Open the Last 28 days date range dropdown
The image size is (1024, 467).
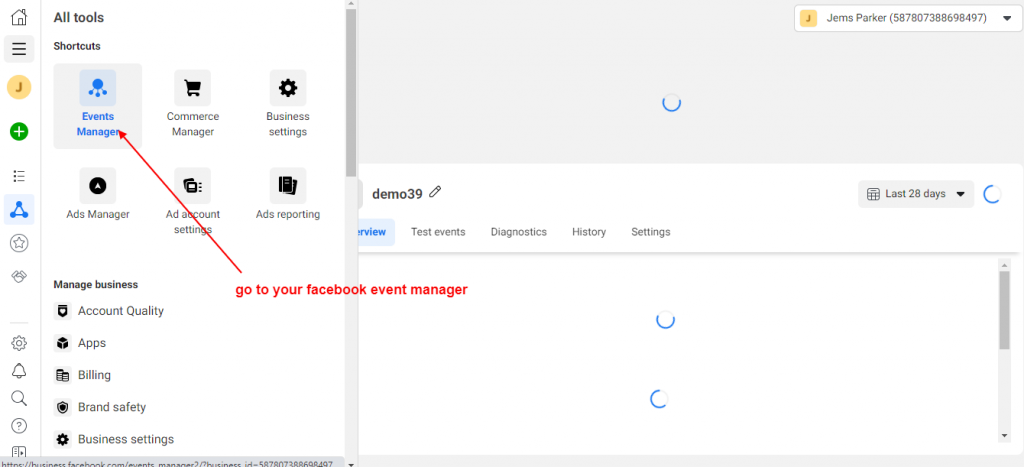pyautogui.click(x=916, y=194)
